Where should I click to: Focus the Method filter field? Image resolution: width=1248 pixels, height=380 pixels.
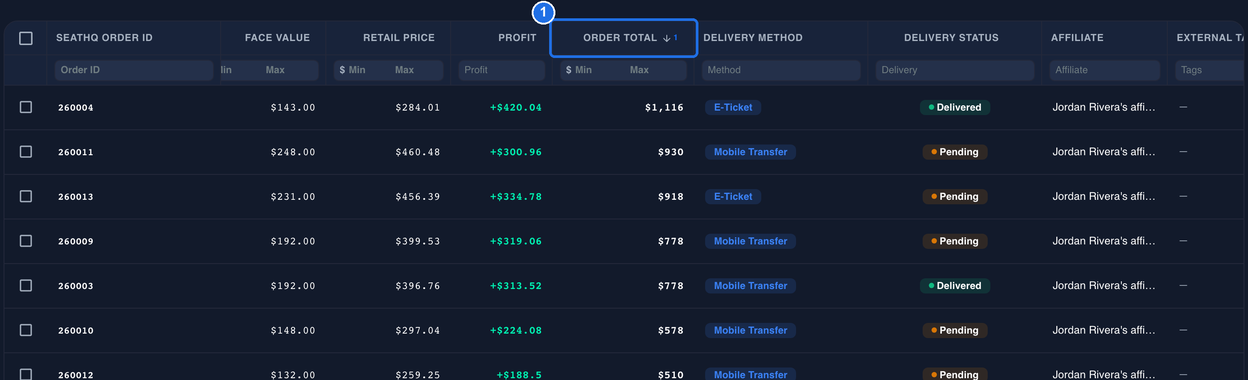coord(781,70)
